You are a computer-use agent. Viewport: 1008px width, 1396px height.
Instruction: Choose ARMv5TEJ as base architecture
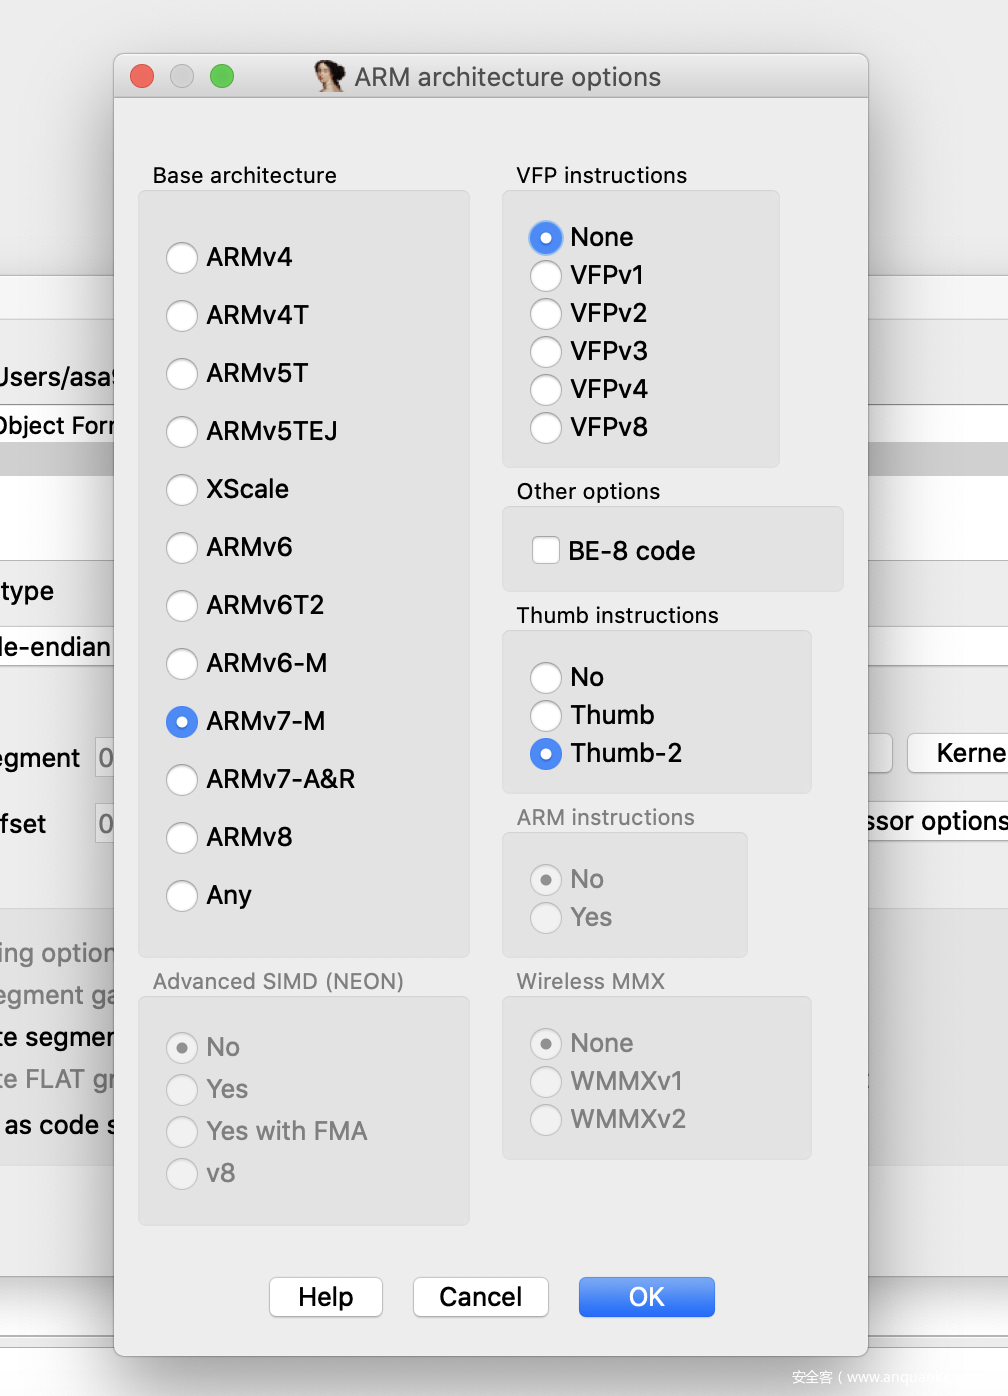coord(182,432)
